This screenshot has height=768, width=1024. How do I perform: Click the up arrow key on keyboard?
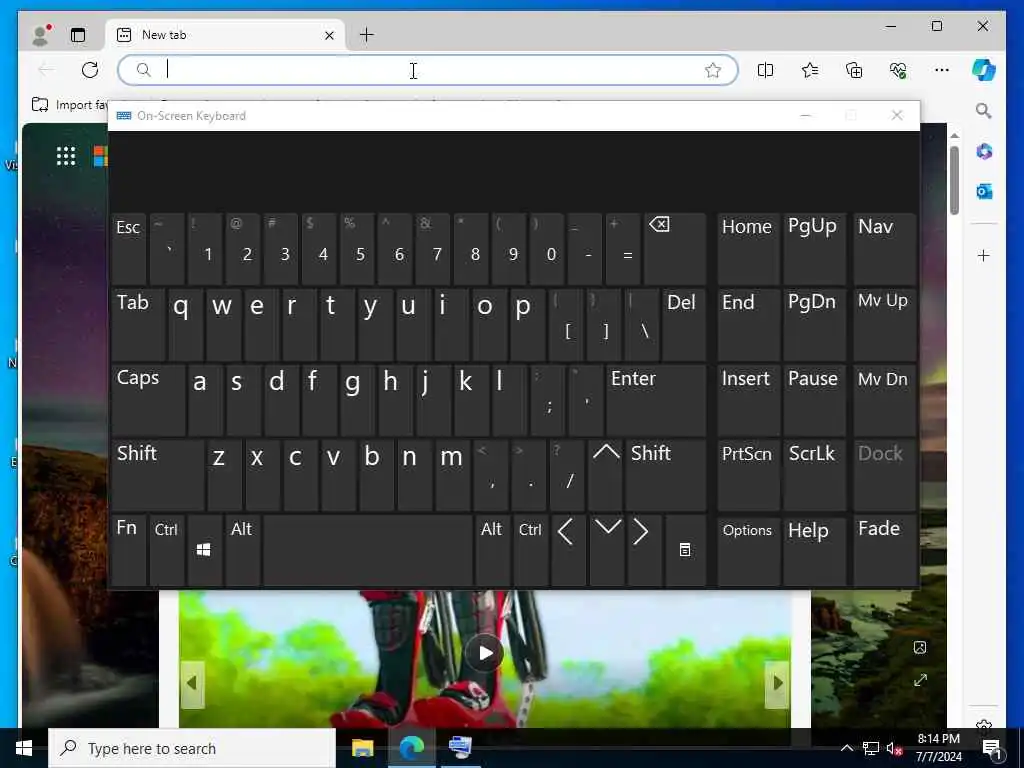click(x=605, y=475)
